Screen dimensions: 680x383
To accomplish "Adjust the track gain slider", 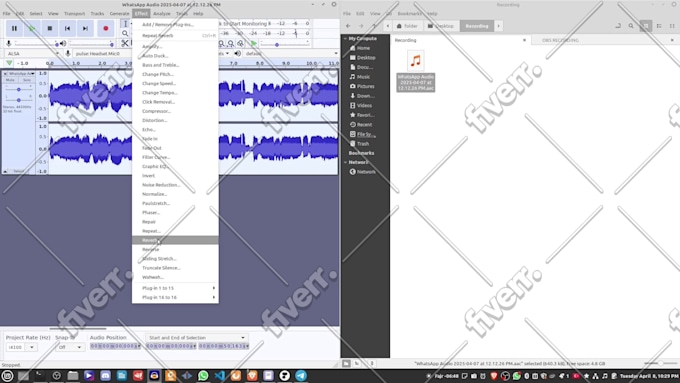I will (18, 89).
